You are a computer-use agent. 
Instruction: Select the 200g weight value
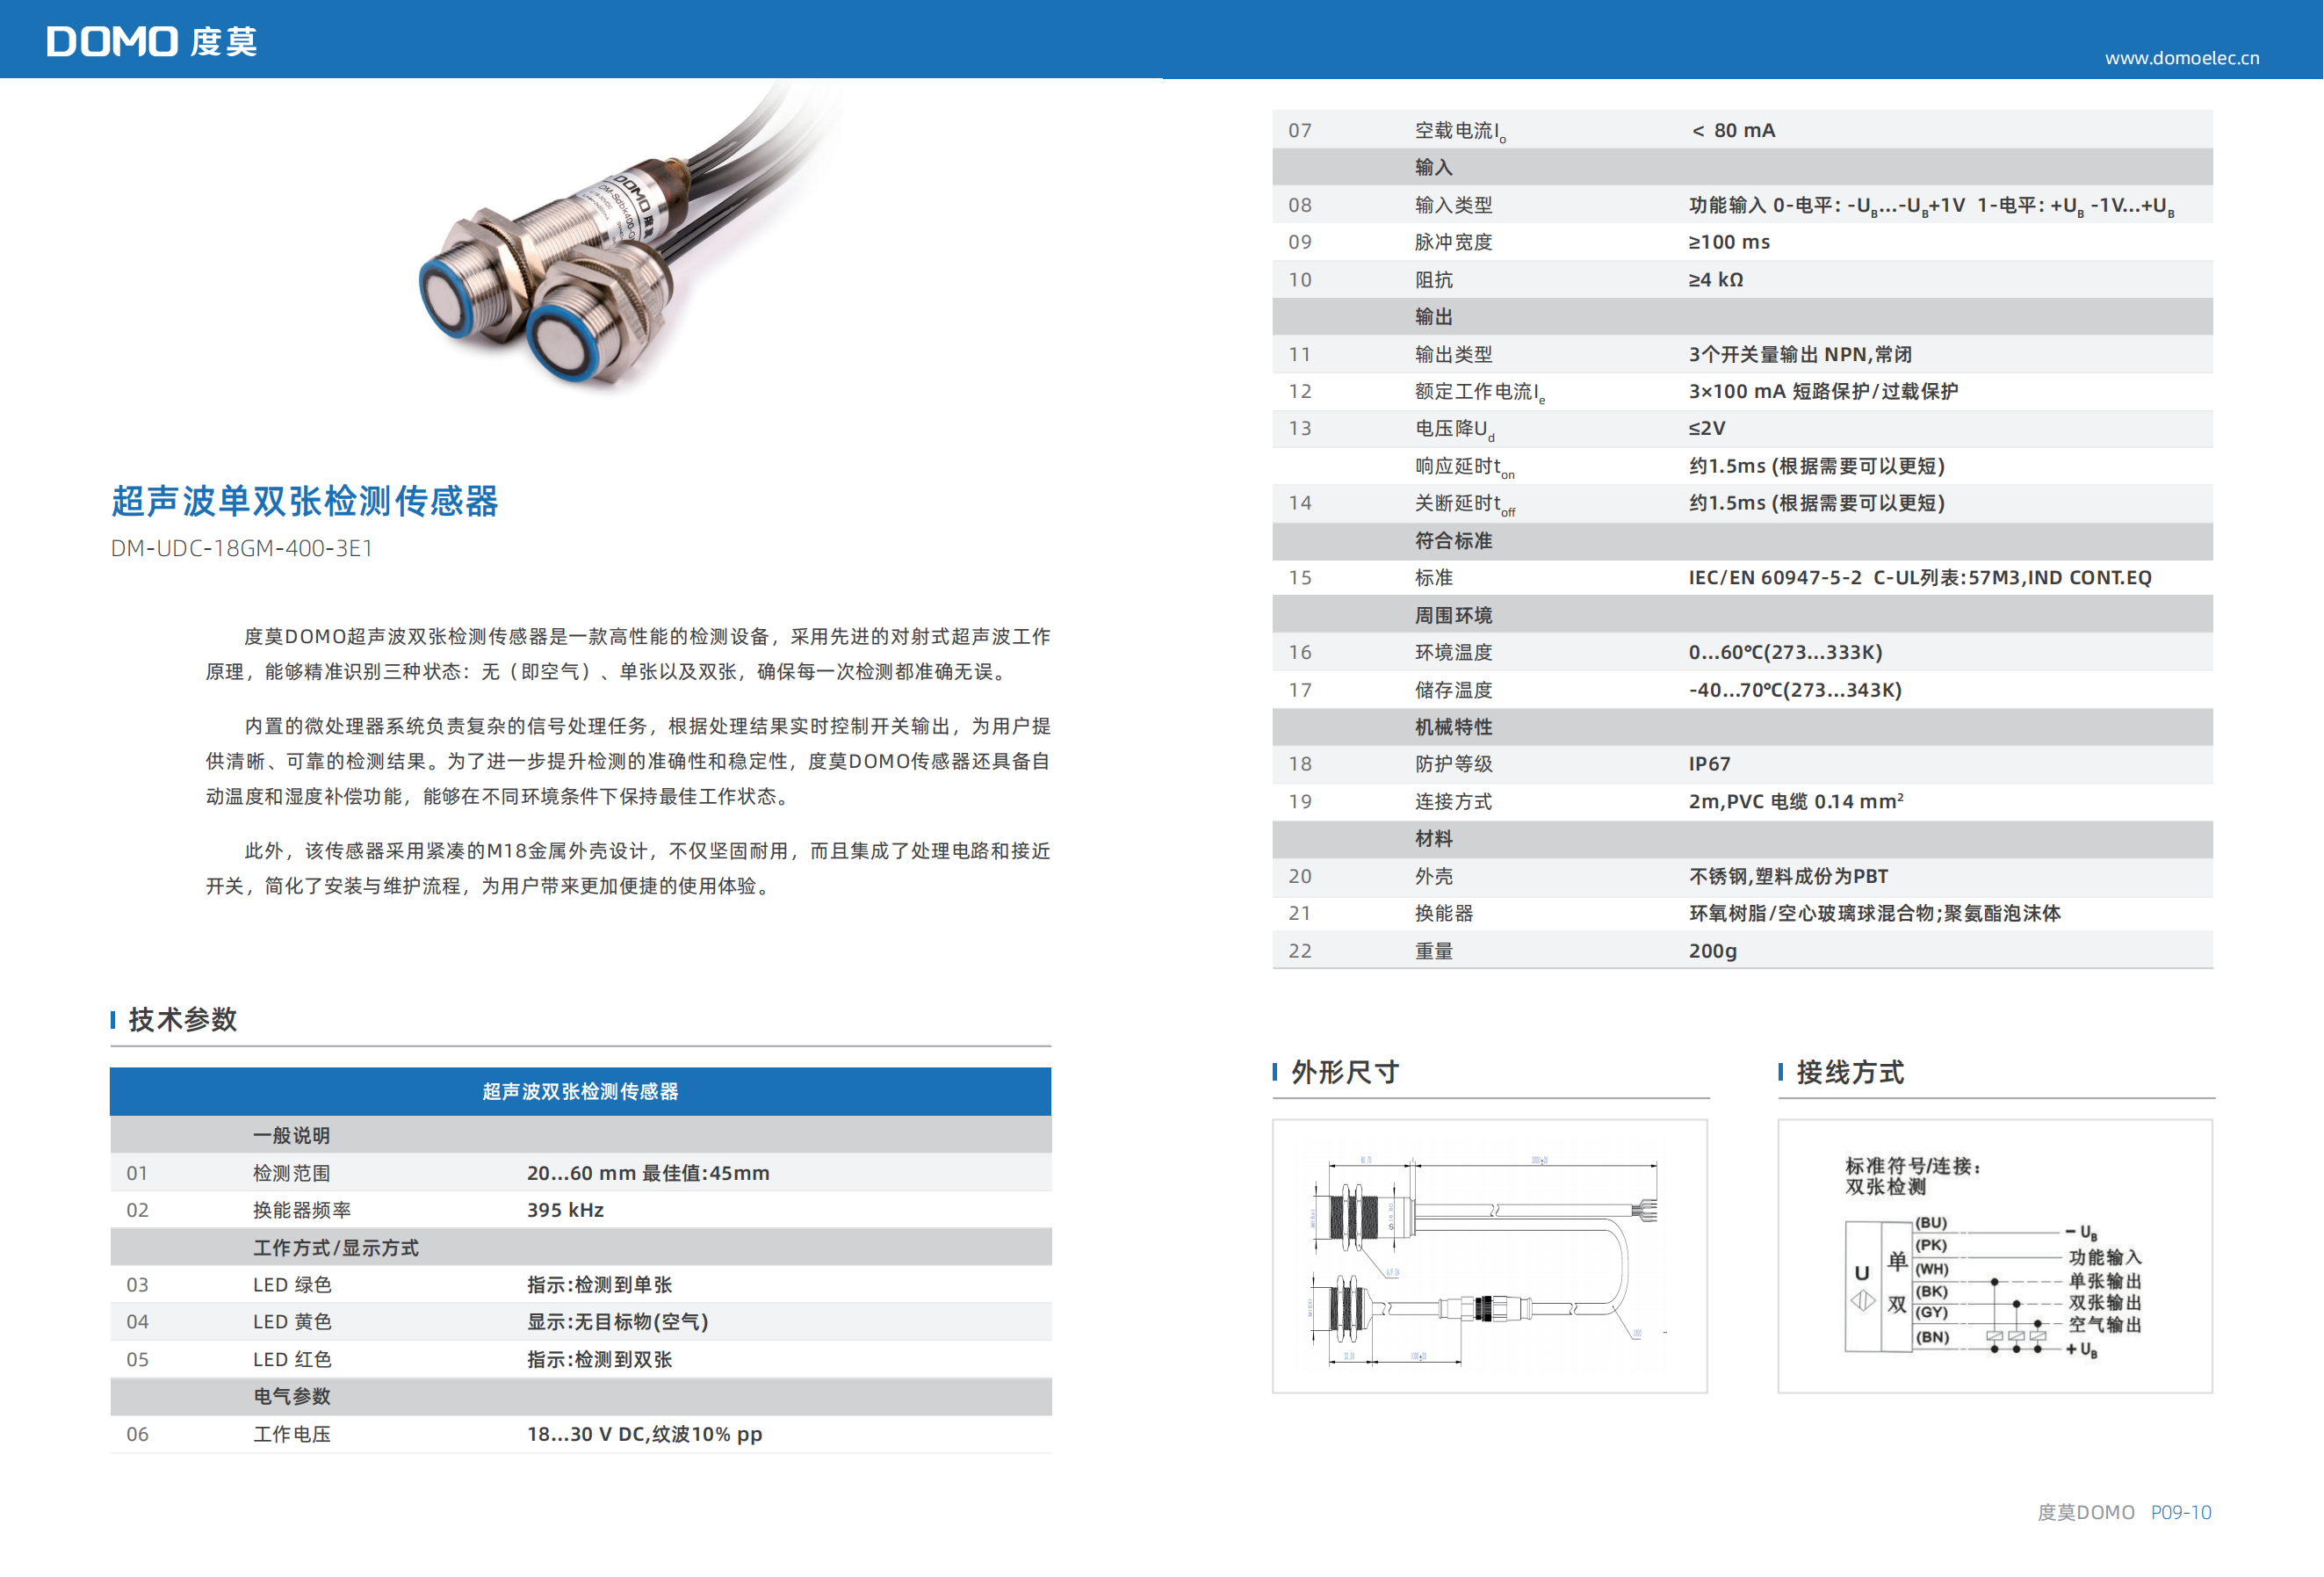click(1713, 951)
